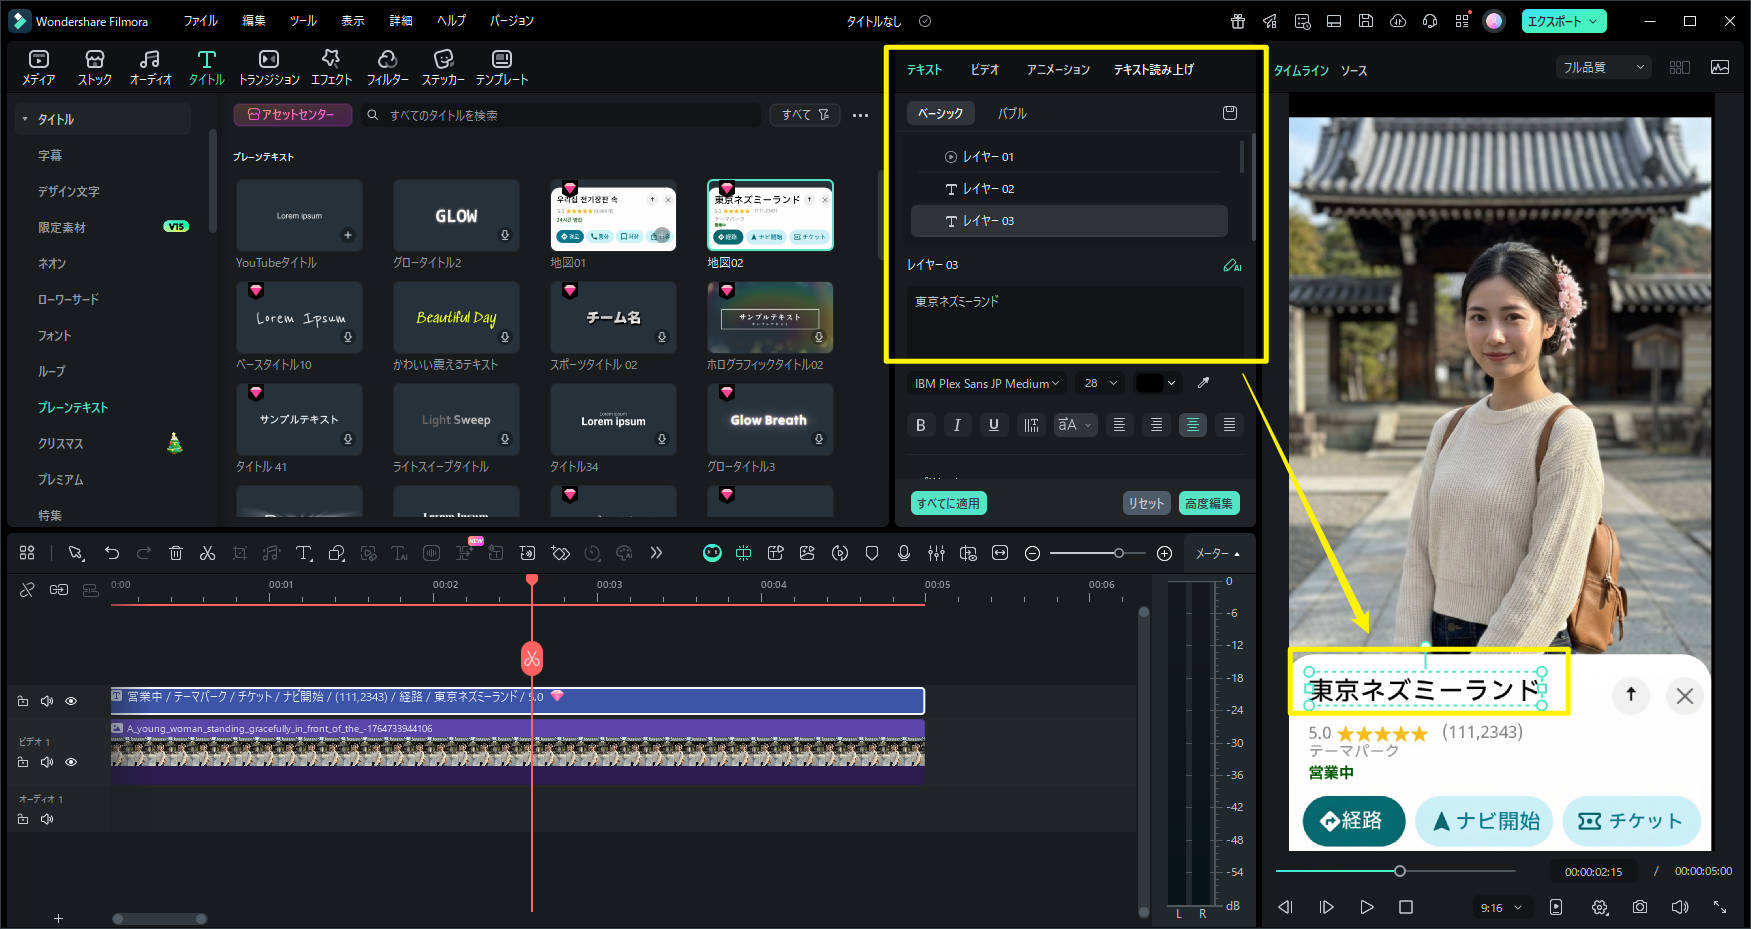Click the undo arrow in timeline toolbar
The width and height of the screenshot is (1751, 929).
pyautogui.click(x=112, y=553)
